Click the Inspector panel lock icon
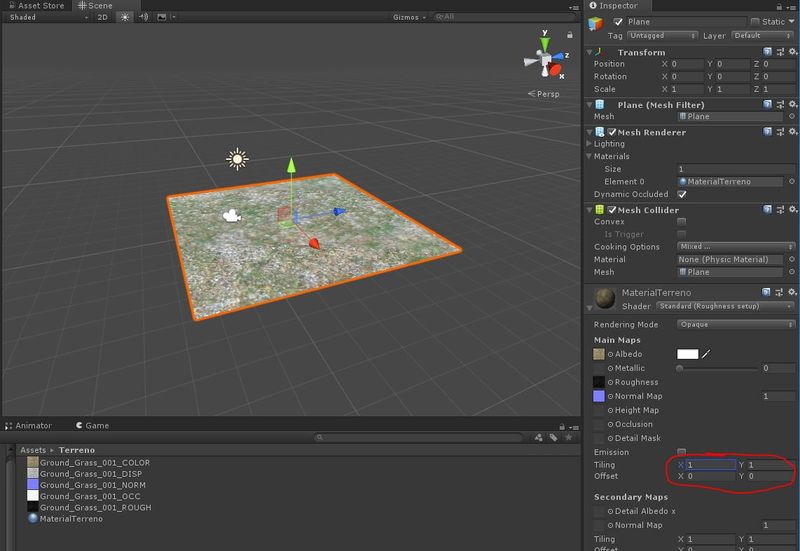Image resolution: width=800 pixels, height=551 pixels. [x=779, y=7]
